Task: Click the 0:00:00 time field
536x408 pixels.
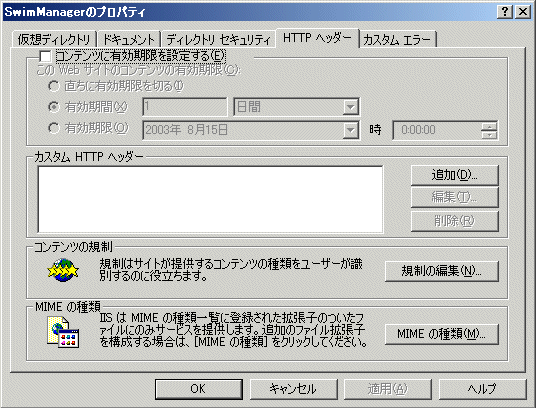Action: pyautogui.click(x=437, y=130)
